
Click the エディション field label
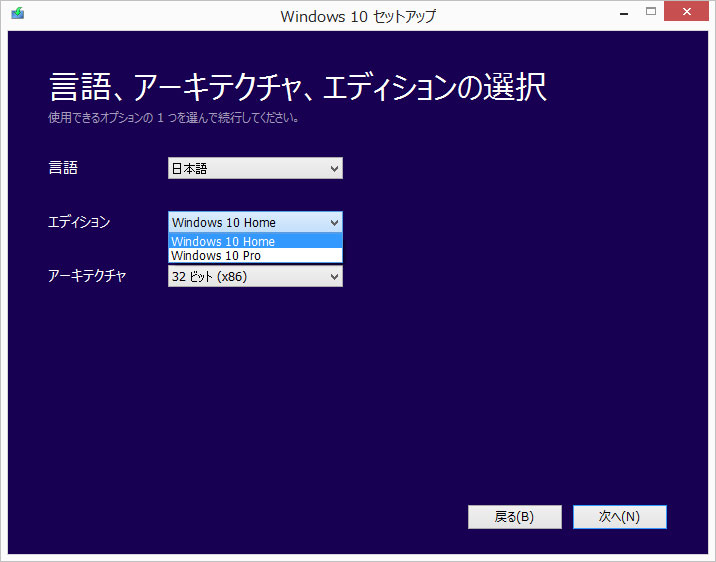[79, 222]
